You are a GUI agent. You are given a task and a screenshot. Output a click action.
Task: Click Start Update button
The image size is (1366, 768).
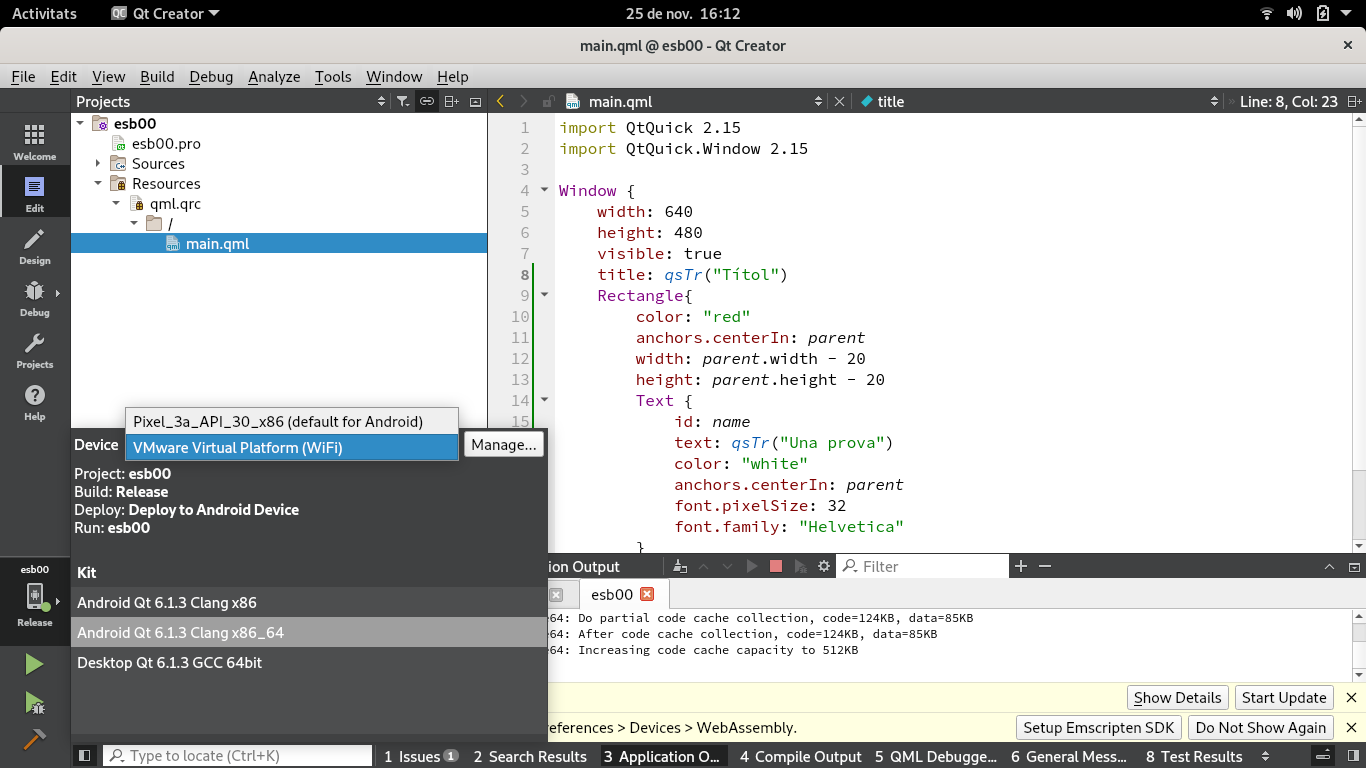coord(1284,698)
